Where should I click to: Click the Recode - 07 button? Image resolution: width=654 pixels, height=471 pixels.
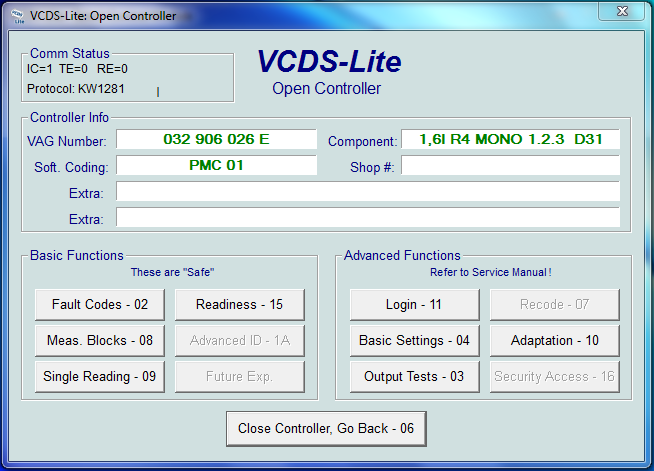(554, 305)
